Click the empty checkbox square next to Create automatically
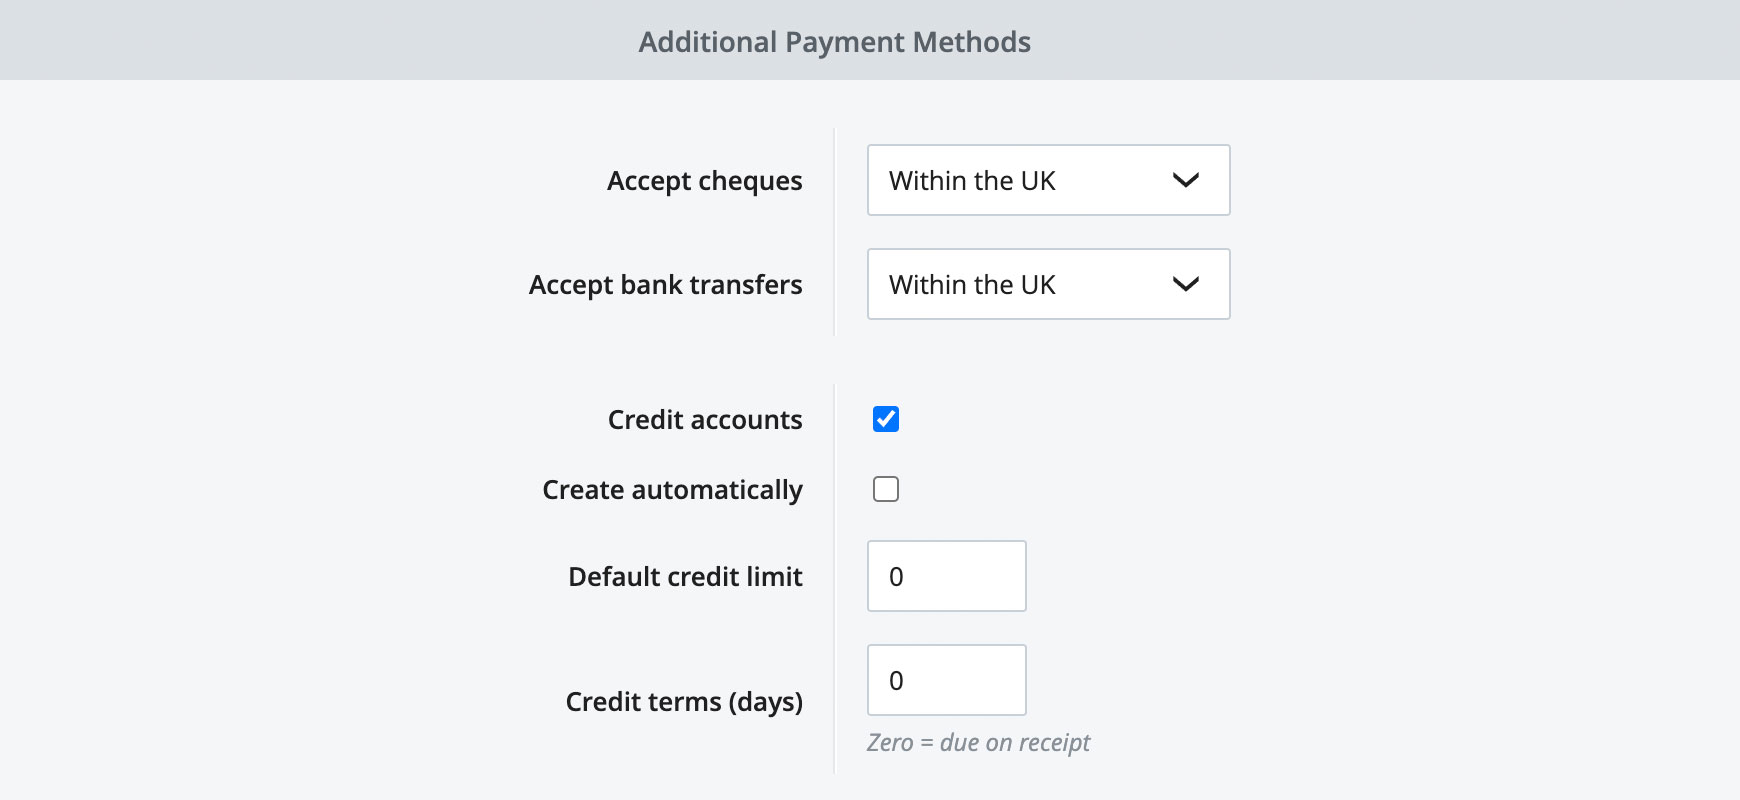The image size is (1740, 800). tap(884, 489)
